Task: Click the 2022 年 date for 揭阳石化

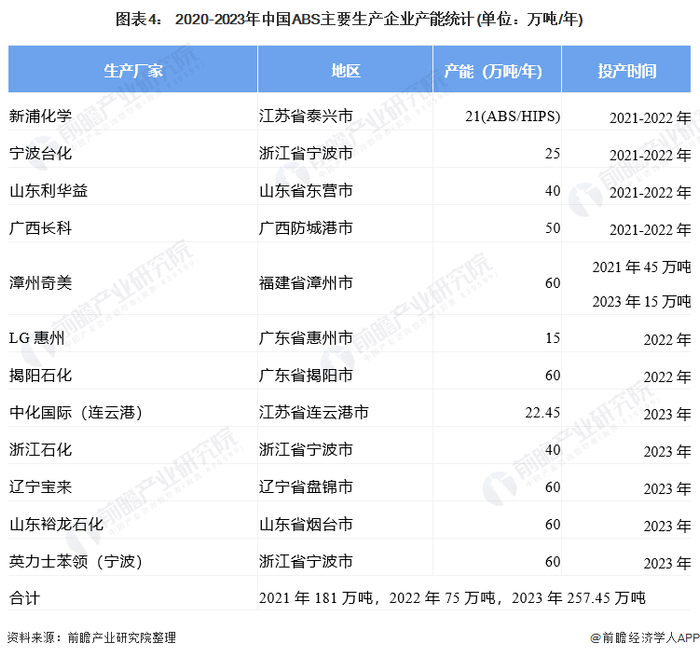Action: coord(667,377)
